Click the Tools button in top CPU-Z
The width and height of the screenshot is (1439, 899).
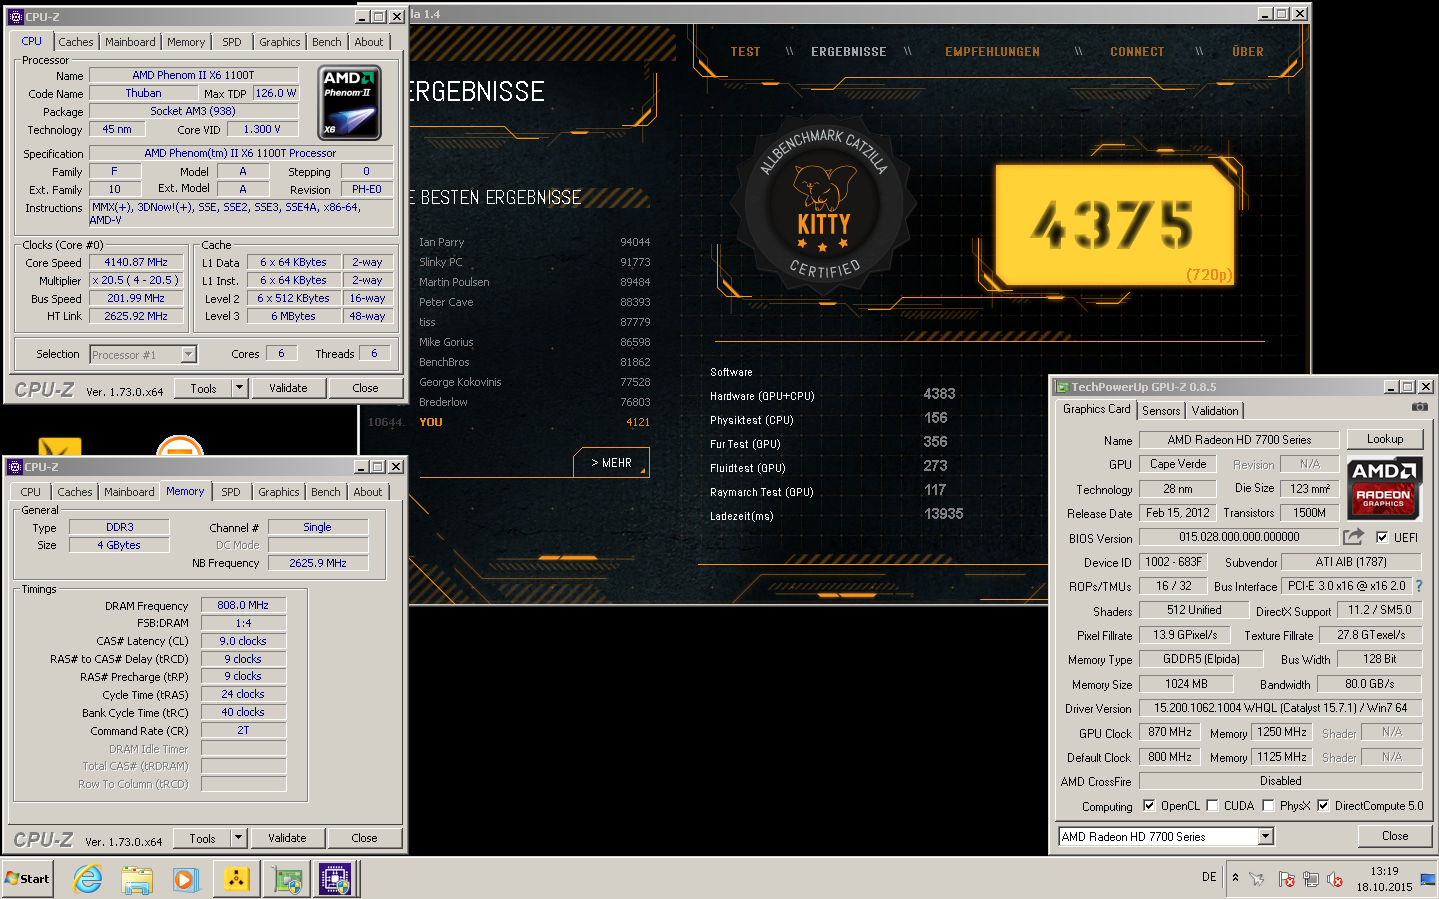204,388
